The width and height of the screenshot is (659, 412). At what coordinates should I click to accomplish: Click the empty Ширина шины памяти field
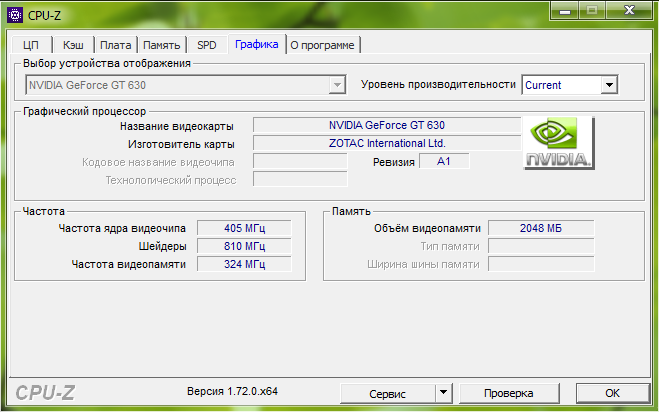click(x=541, y=264)
